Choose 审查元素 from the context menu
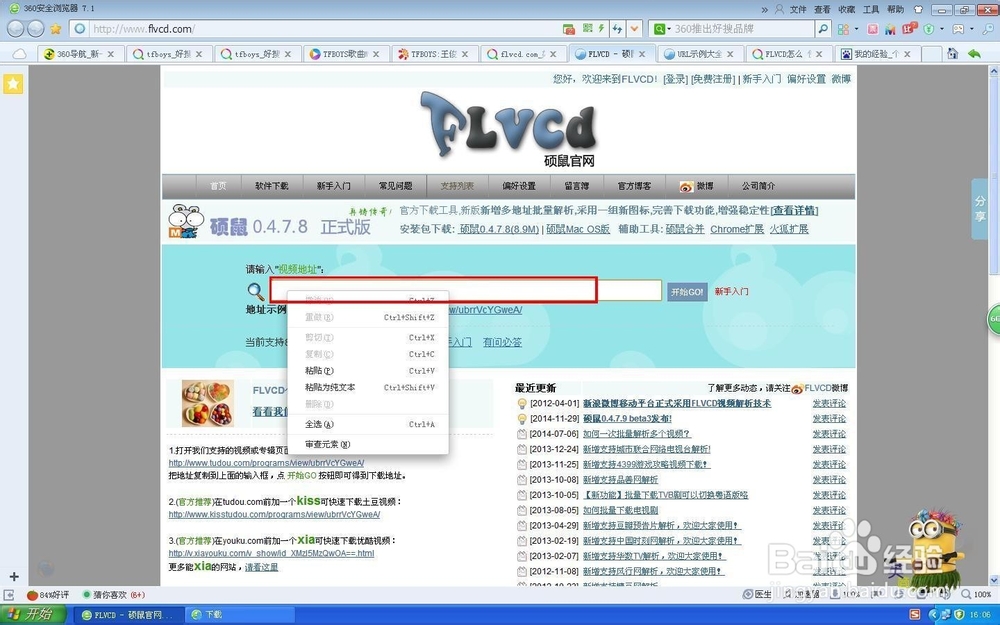The height and width of the screenshot is (625, 1000). coord(369,445)
